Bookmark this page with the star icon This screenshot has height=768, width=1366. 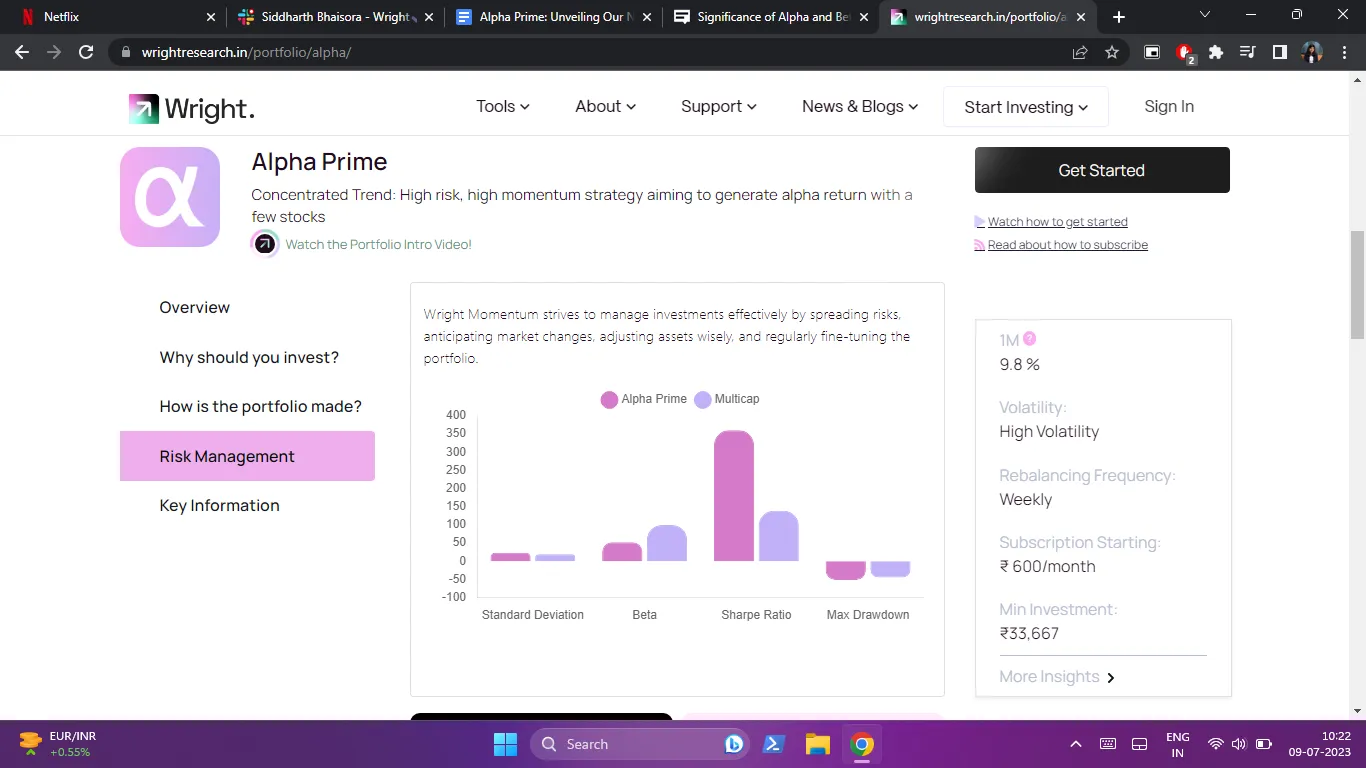[1112, 52]
